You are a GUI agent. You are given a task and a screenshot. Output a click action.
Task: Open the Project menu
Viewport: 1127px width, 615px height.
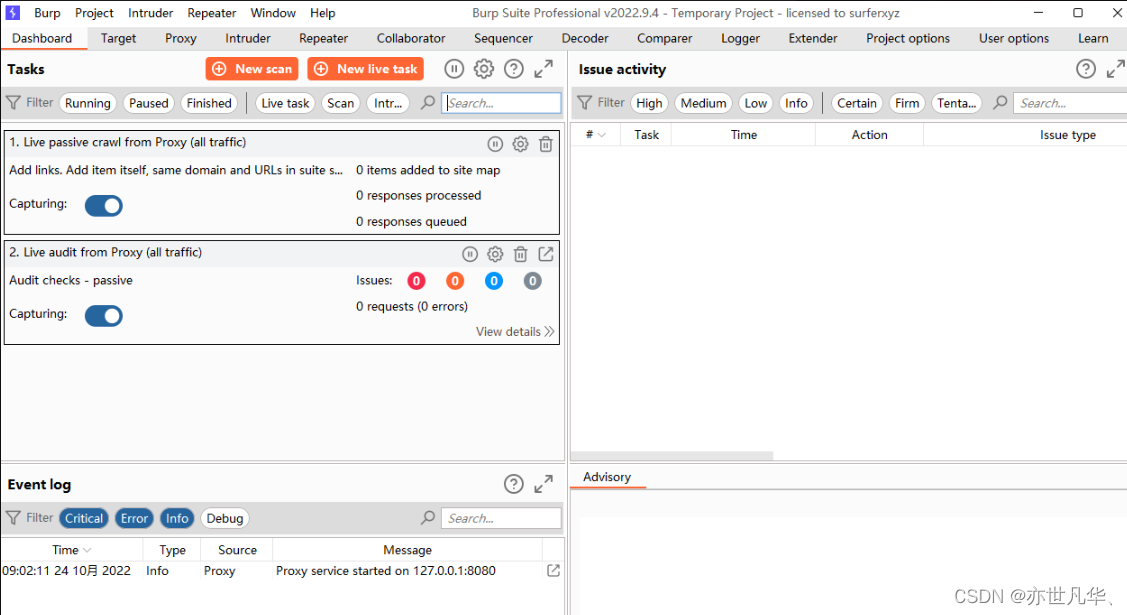click(94, 13)
